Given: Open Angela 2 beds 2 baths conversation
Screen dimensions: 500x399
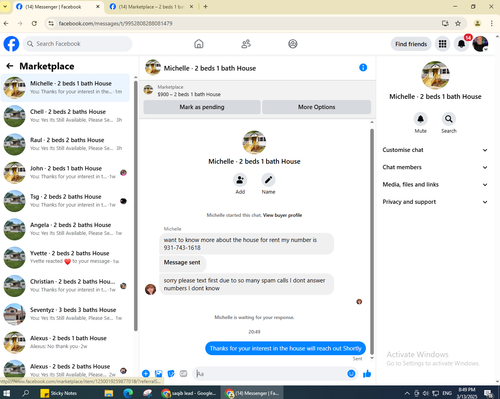Looking at the screenshot, I should 65,229.
